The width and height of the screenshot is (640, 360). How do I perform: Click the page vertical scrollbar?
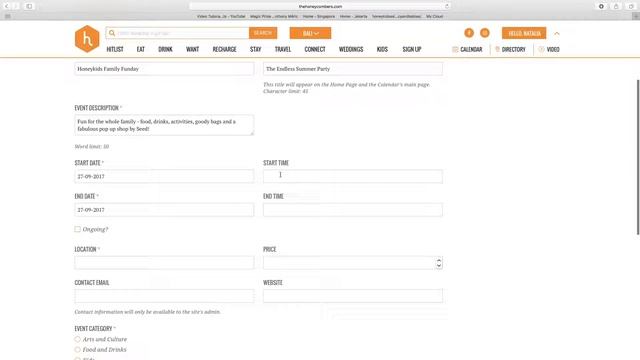pos(638,157)
